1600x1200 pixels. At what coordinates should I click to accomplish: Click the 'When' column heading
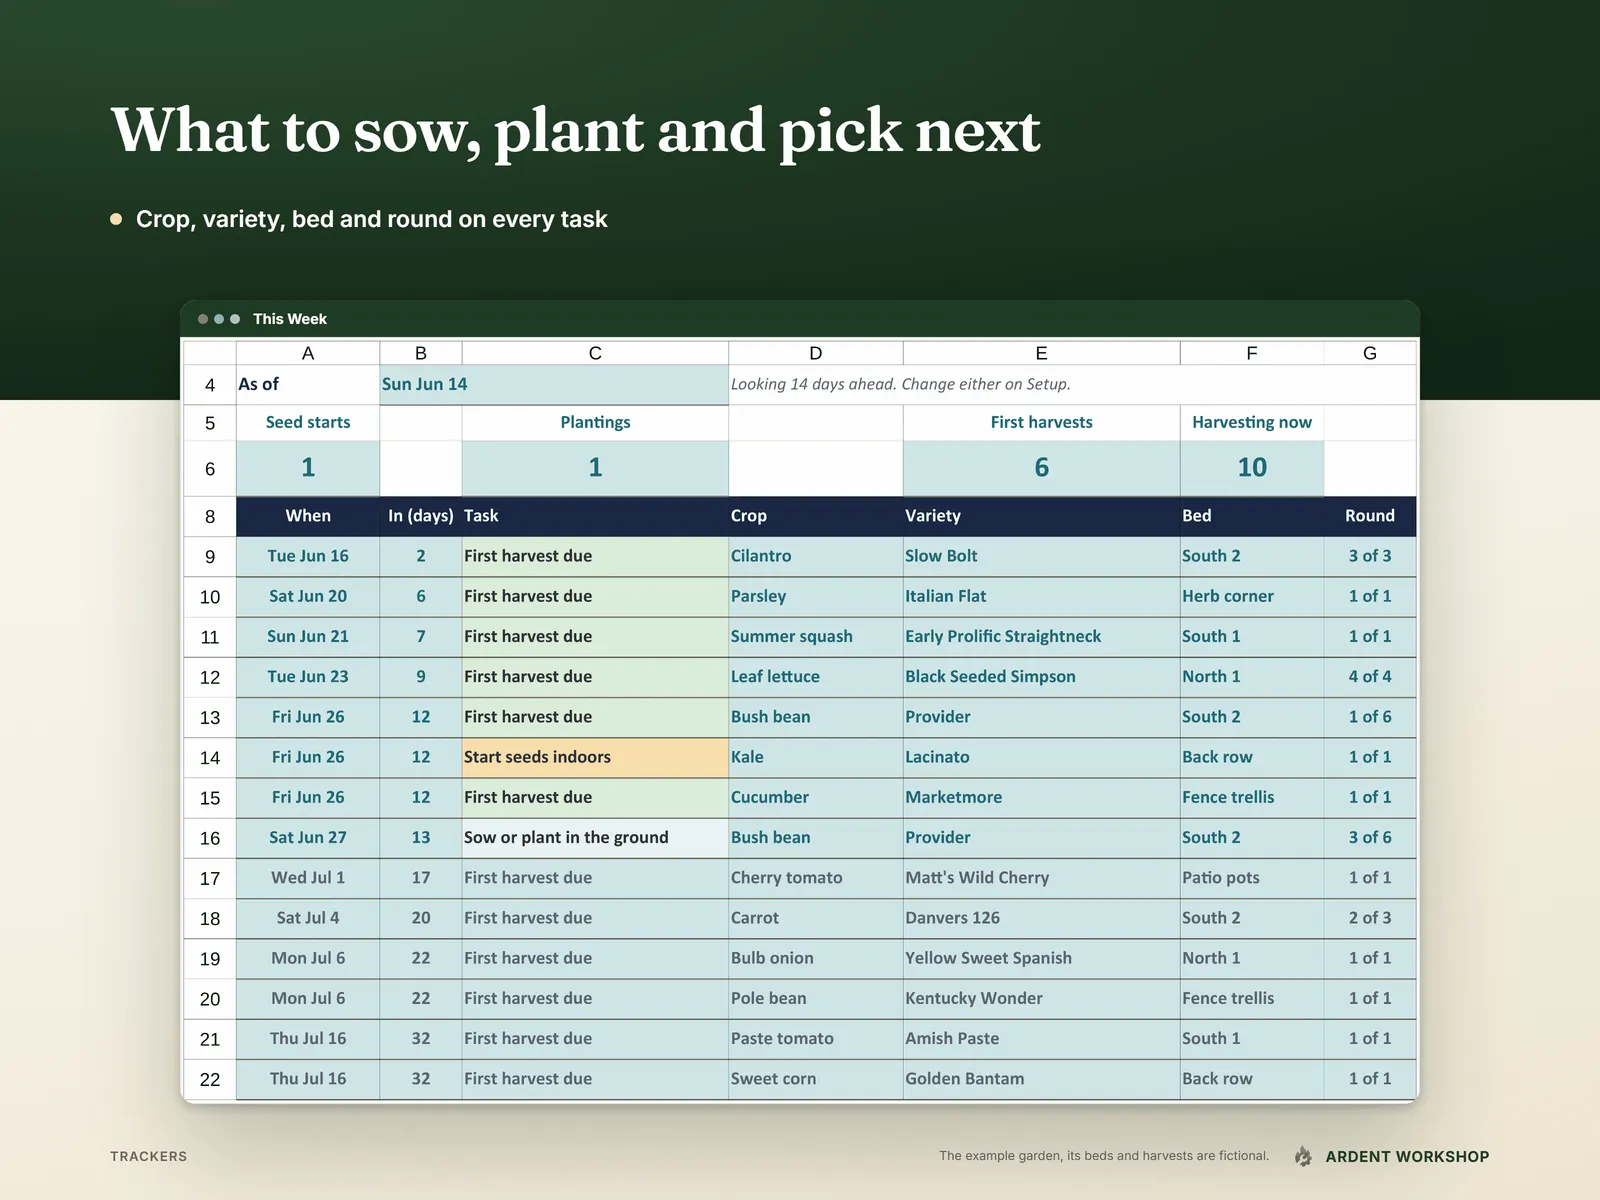tap(308, 516)
